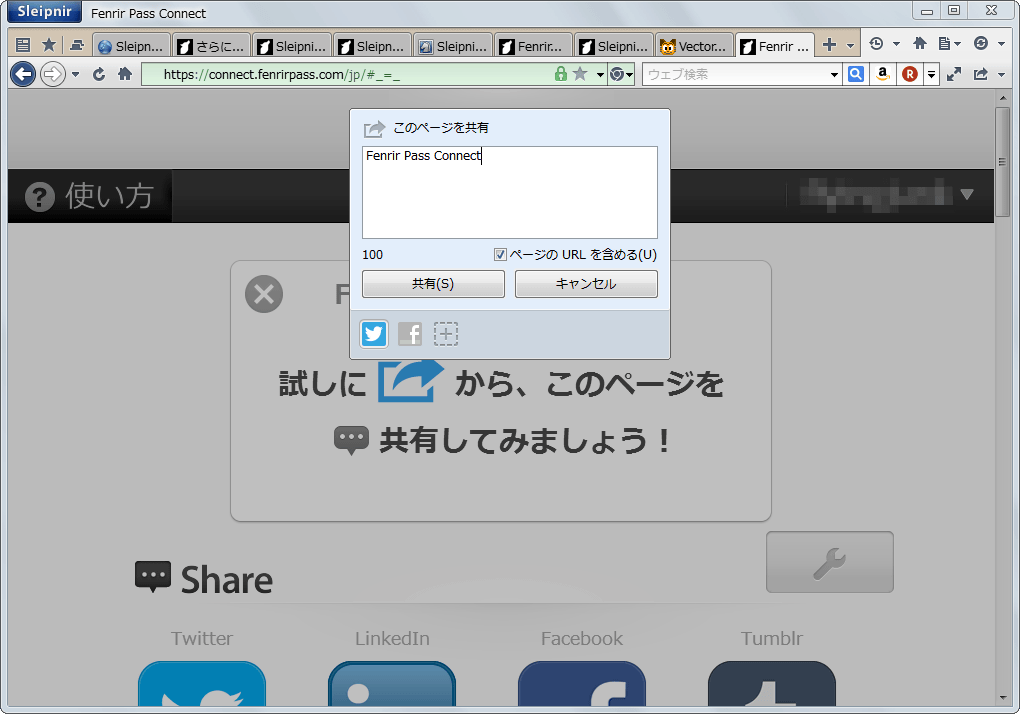Bookmark page with the address bar star

click(580, 74)
